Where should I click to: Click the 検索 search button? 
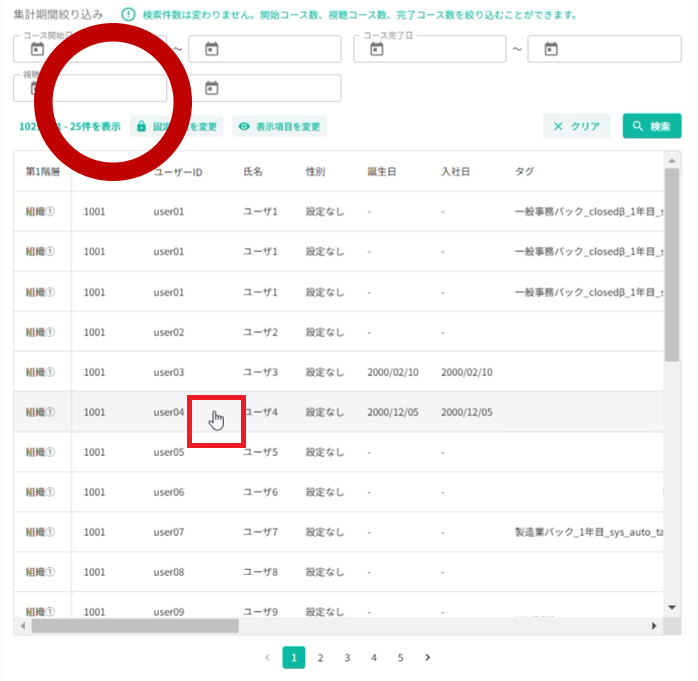click(x=652, y=126)
